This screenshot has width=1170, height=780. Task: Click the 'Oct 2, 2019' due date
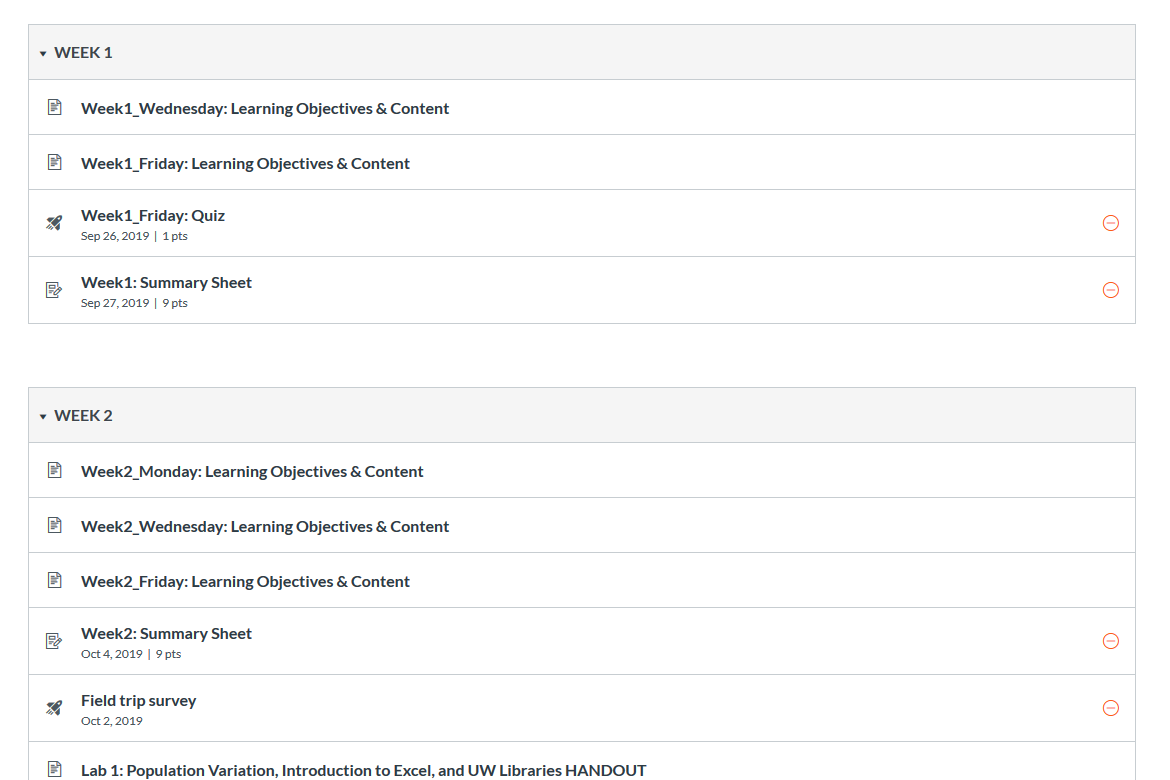coord(112,721)
